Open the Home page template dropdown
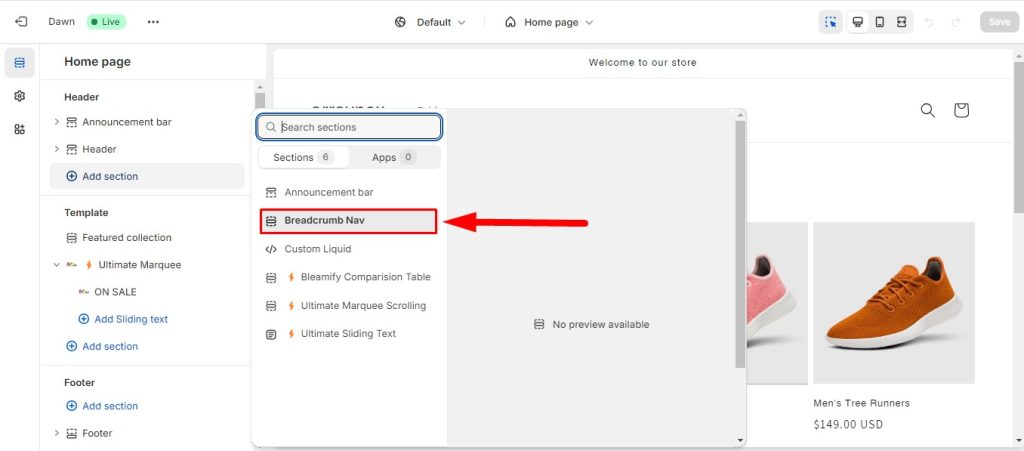Viewport: 1024px width, 451px height. click(549, 22)
